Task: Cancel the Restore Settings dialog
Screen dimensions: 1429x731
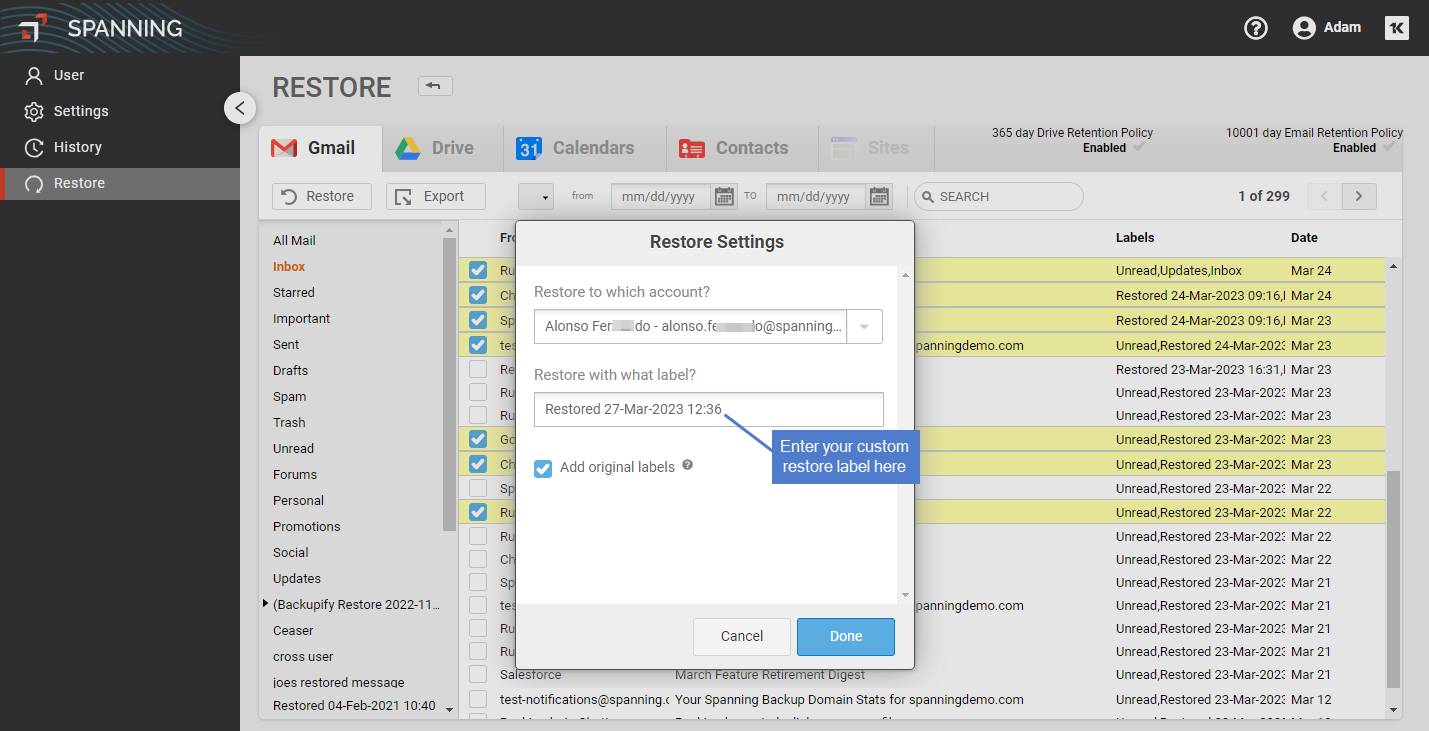Action: (742, 636)
